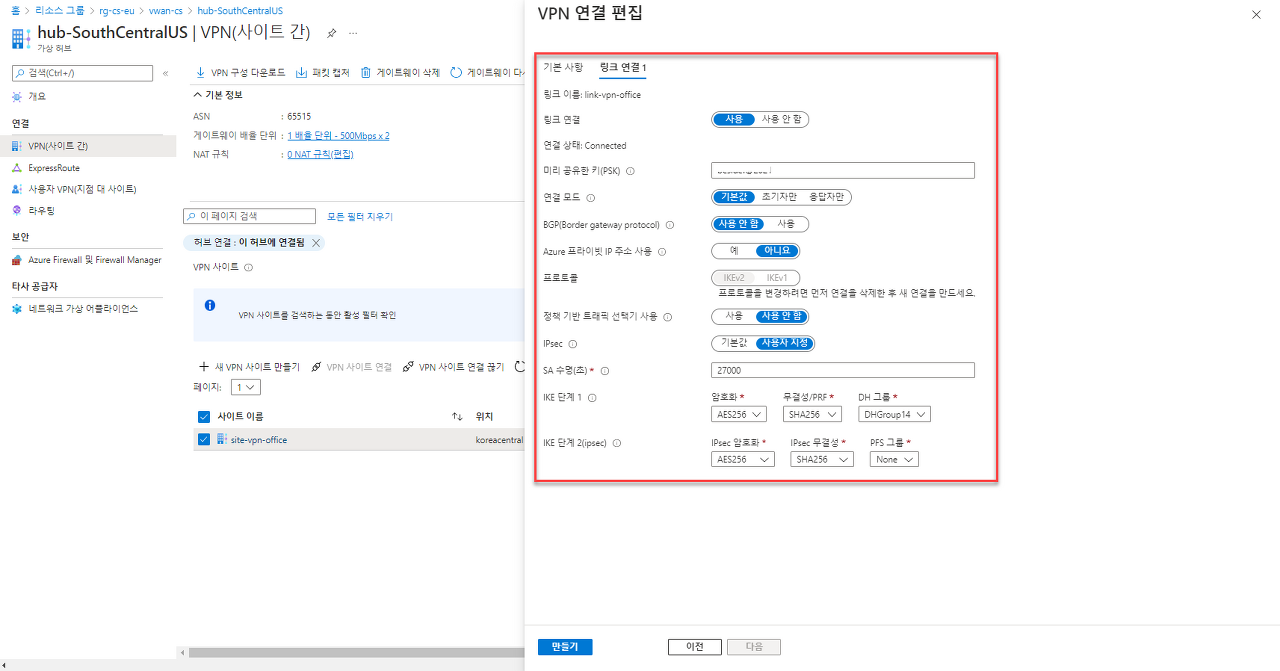
Task: Select VPN(사이트 간) in the sidebar
Action: (88, 146)
